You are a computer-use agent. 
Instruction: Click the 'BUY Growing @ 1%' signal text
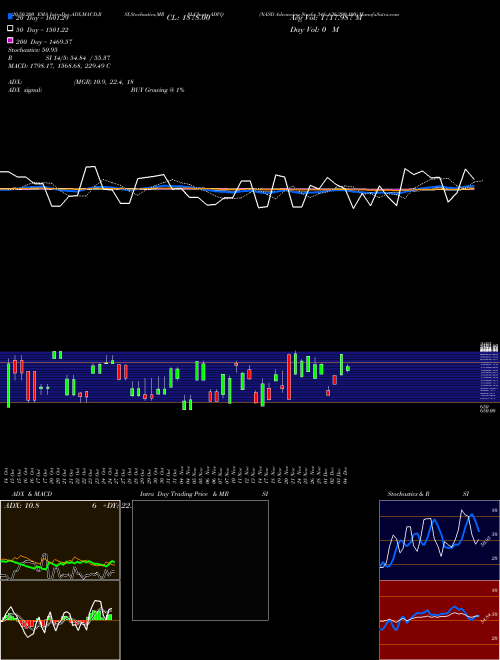[157, 90]
